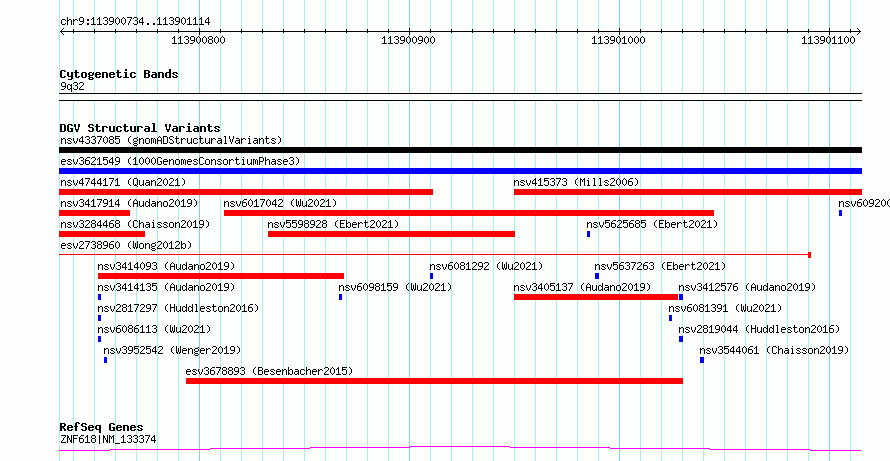Click the blue marker under nsv5625685
The height and width of the screenshot is (461, 890).
tap(589, 234)
